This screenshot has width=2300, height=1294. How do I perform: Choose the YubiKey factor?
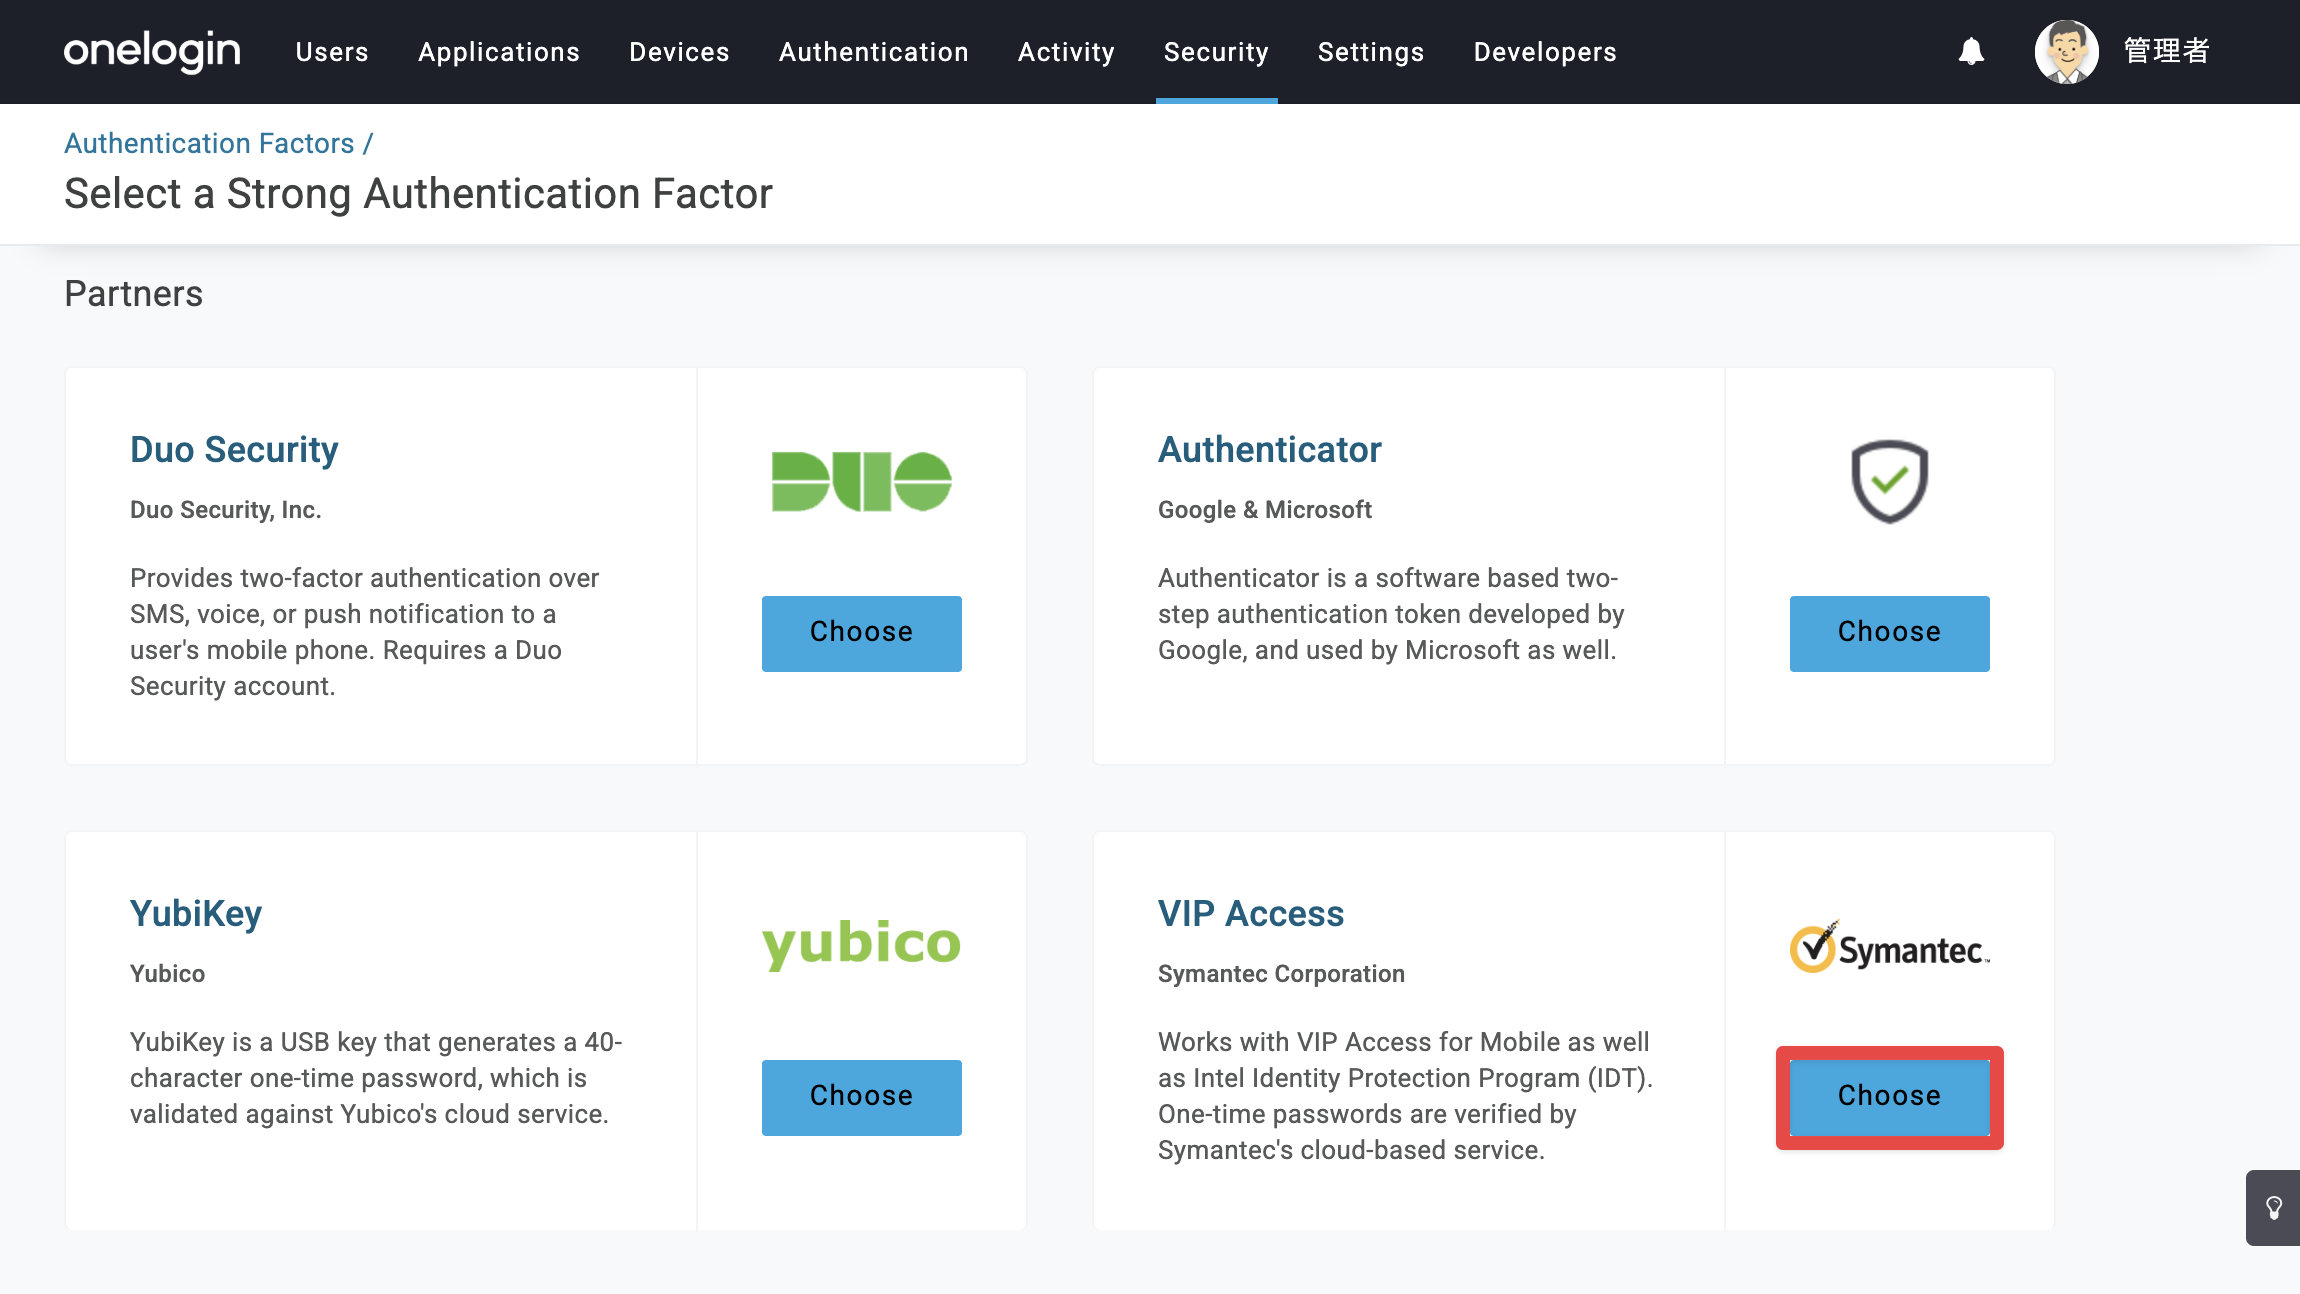click(x=861, y=1097)
